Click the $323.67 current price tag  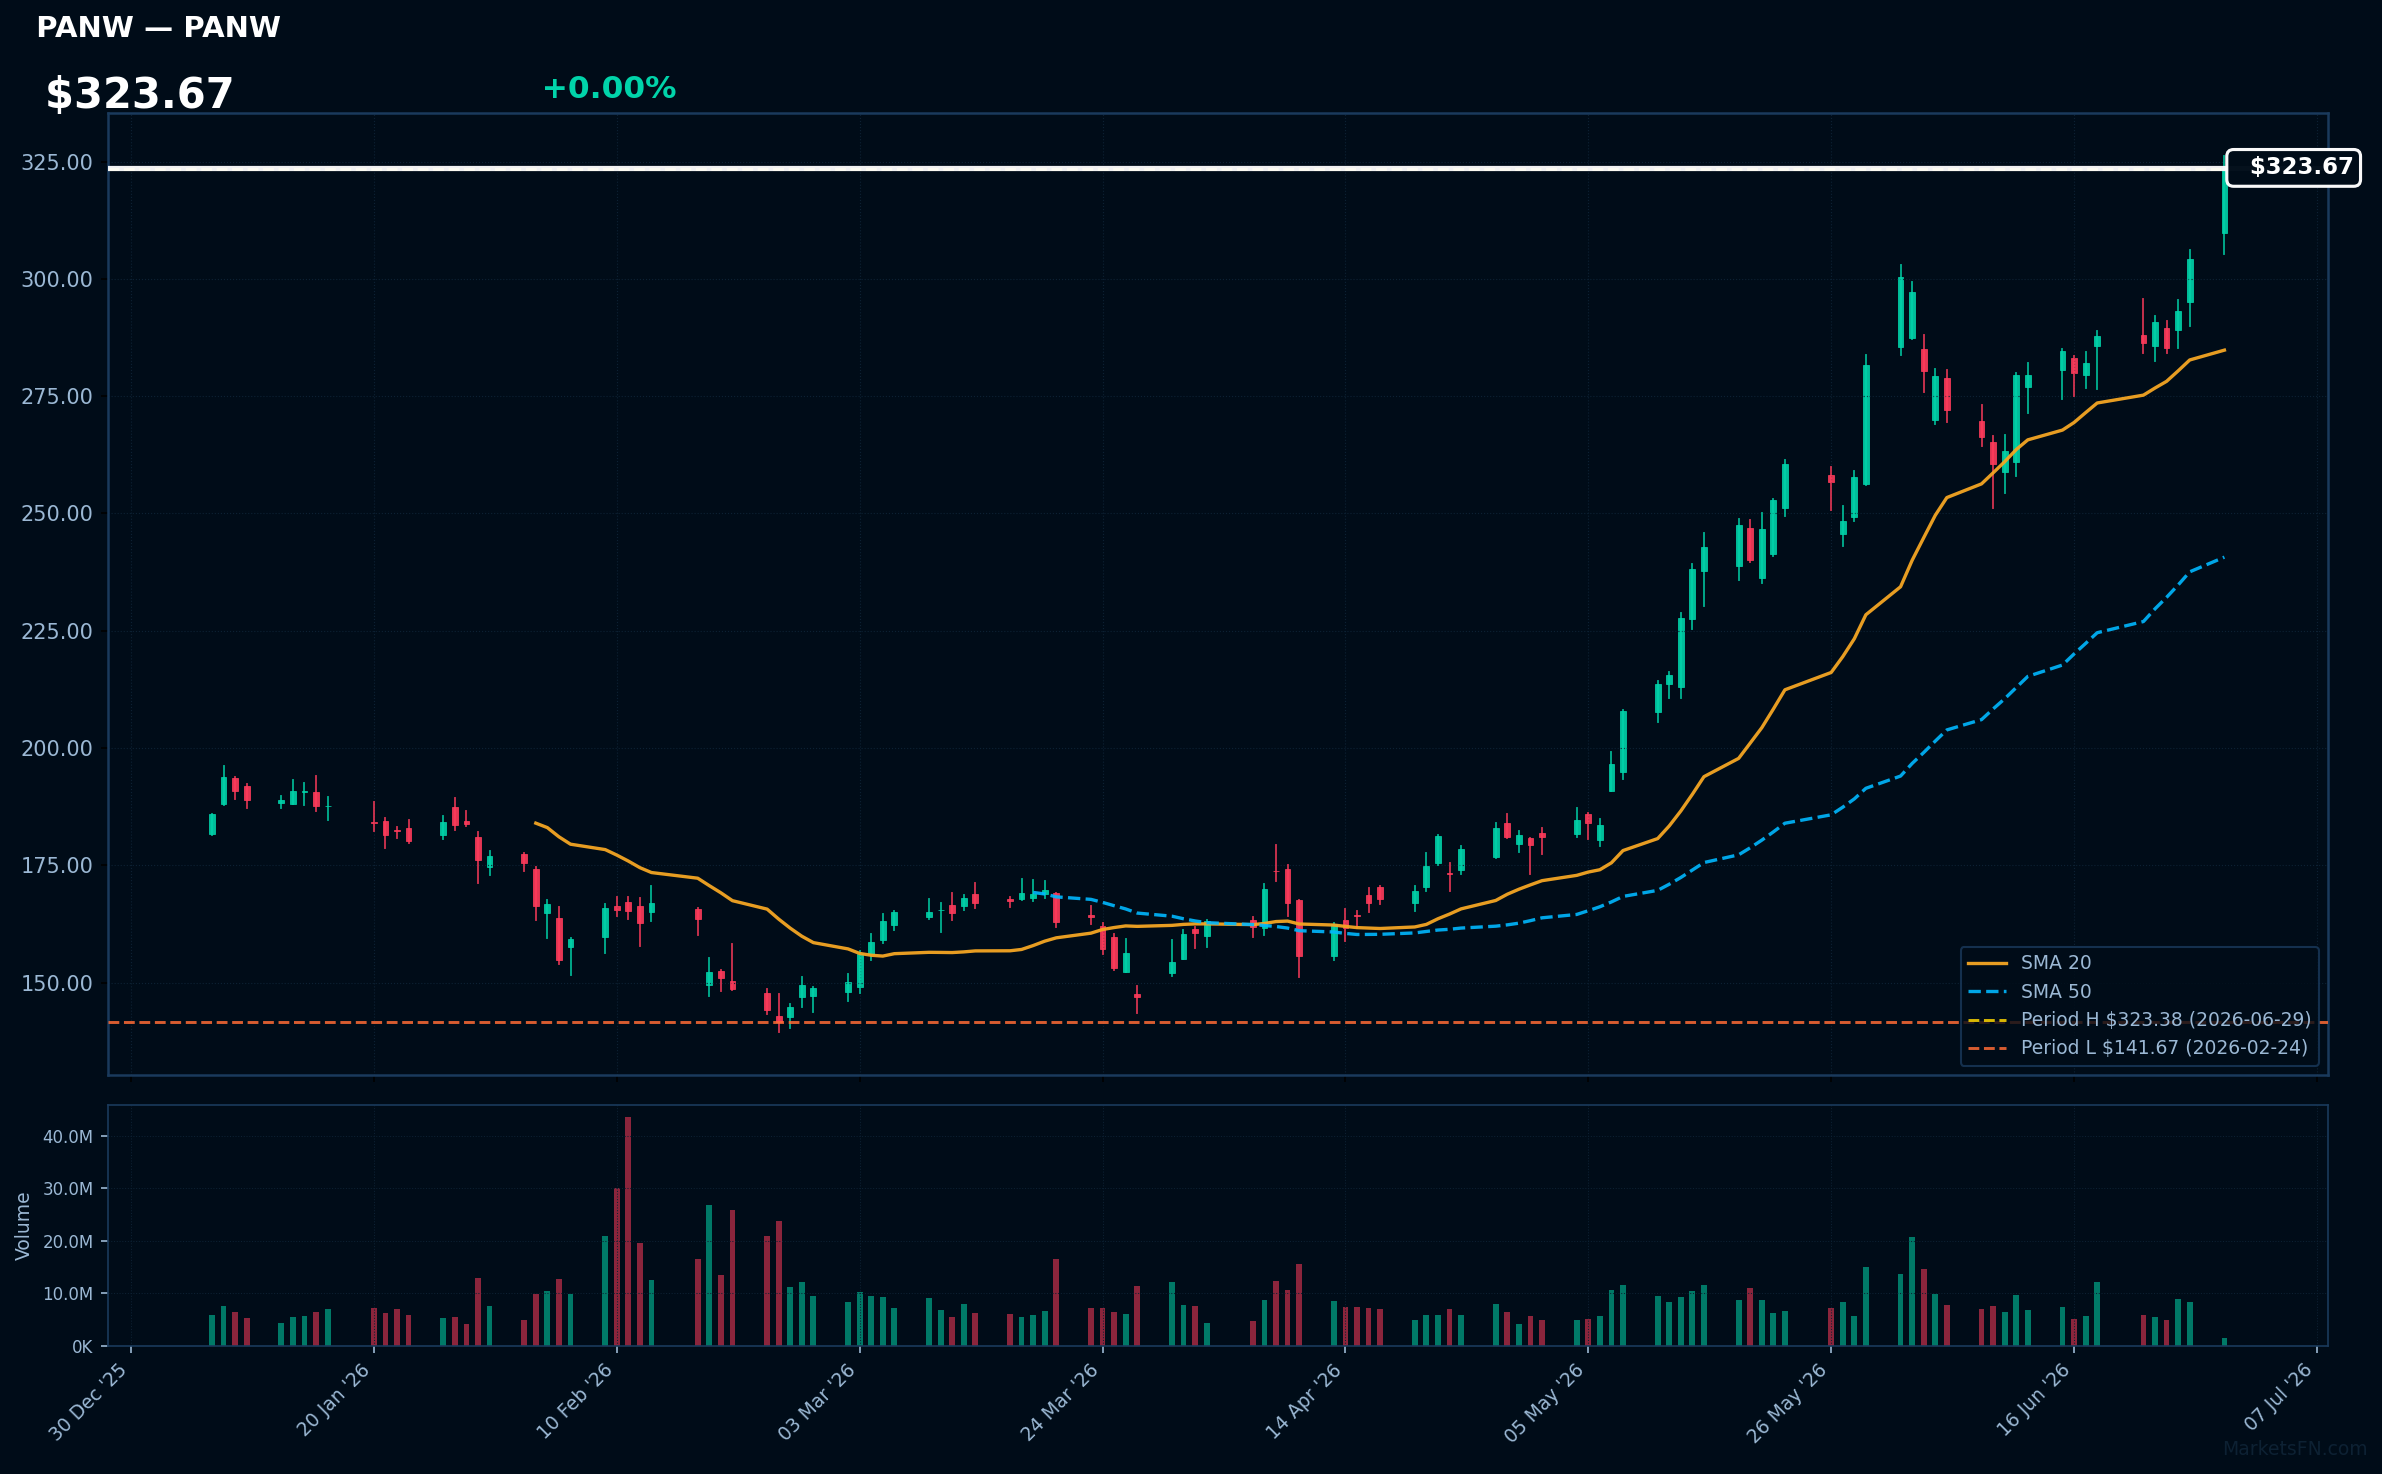(2293, 167)
